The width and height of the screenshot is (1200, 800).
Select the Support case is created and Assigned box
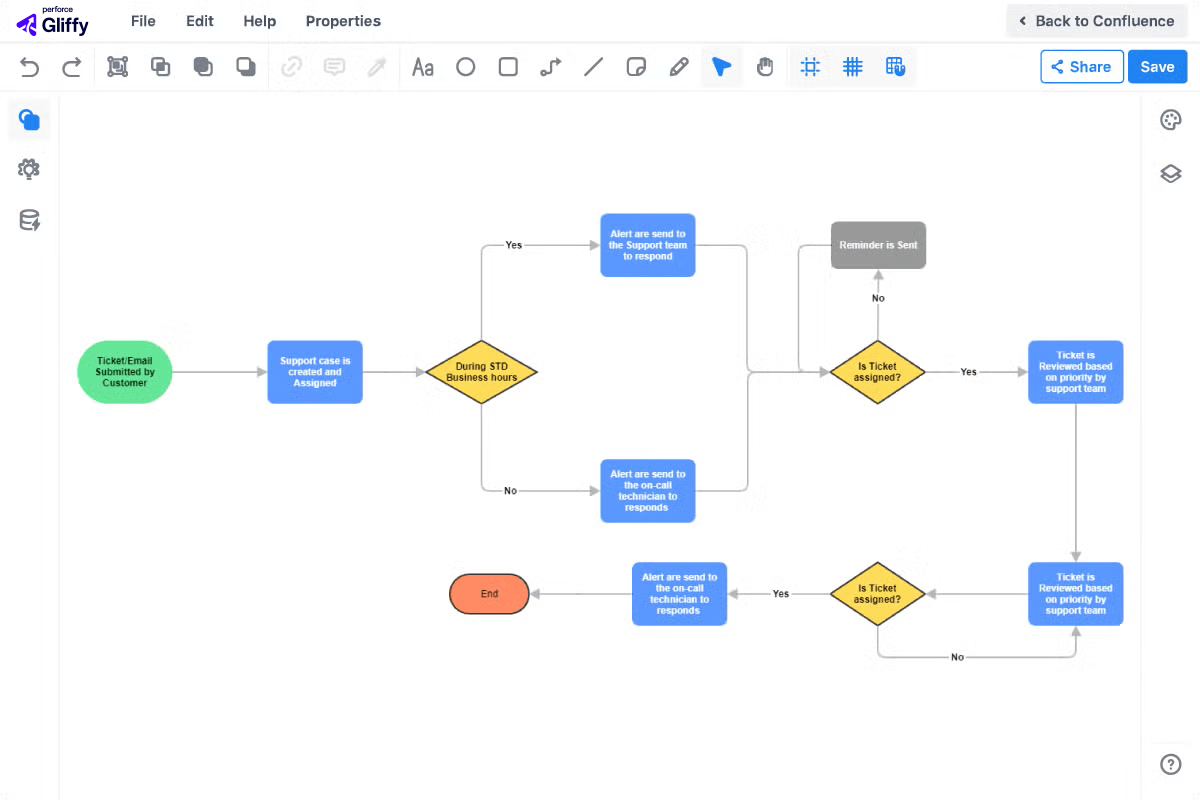(315, 372)
